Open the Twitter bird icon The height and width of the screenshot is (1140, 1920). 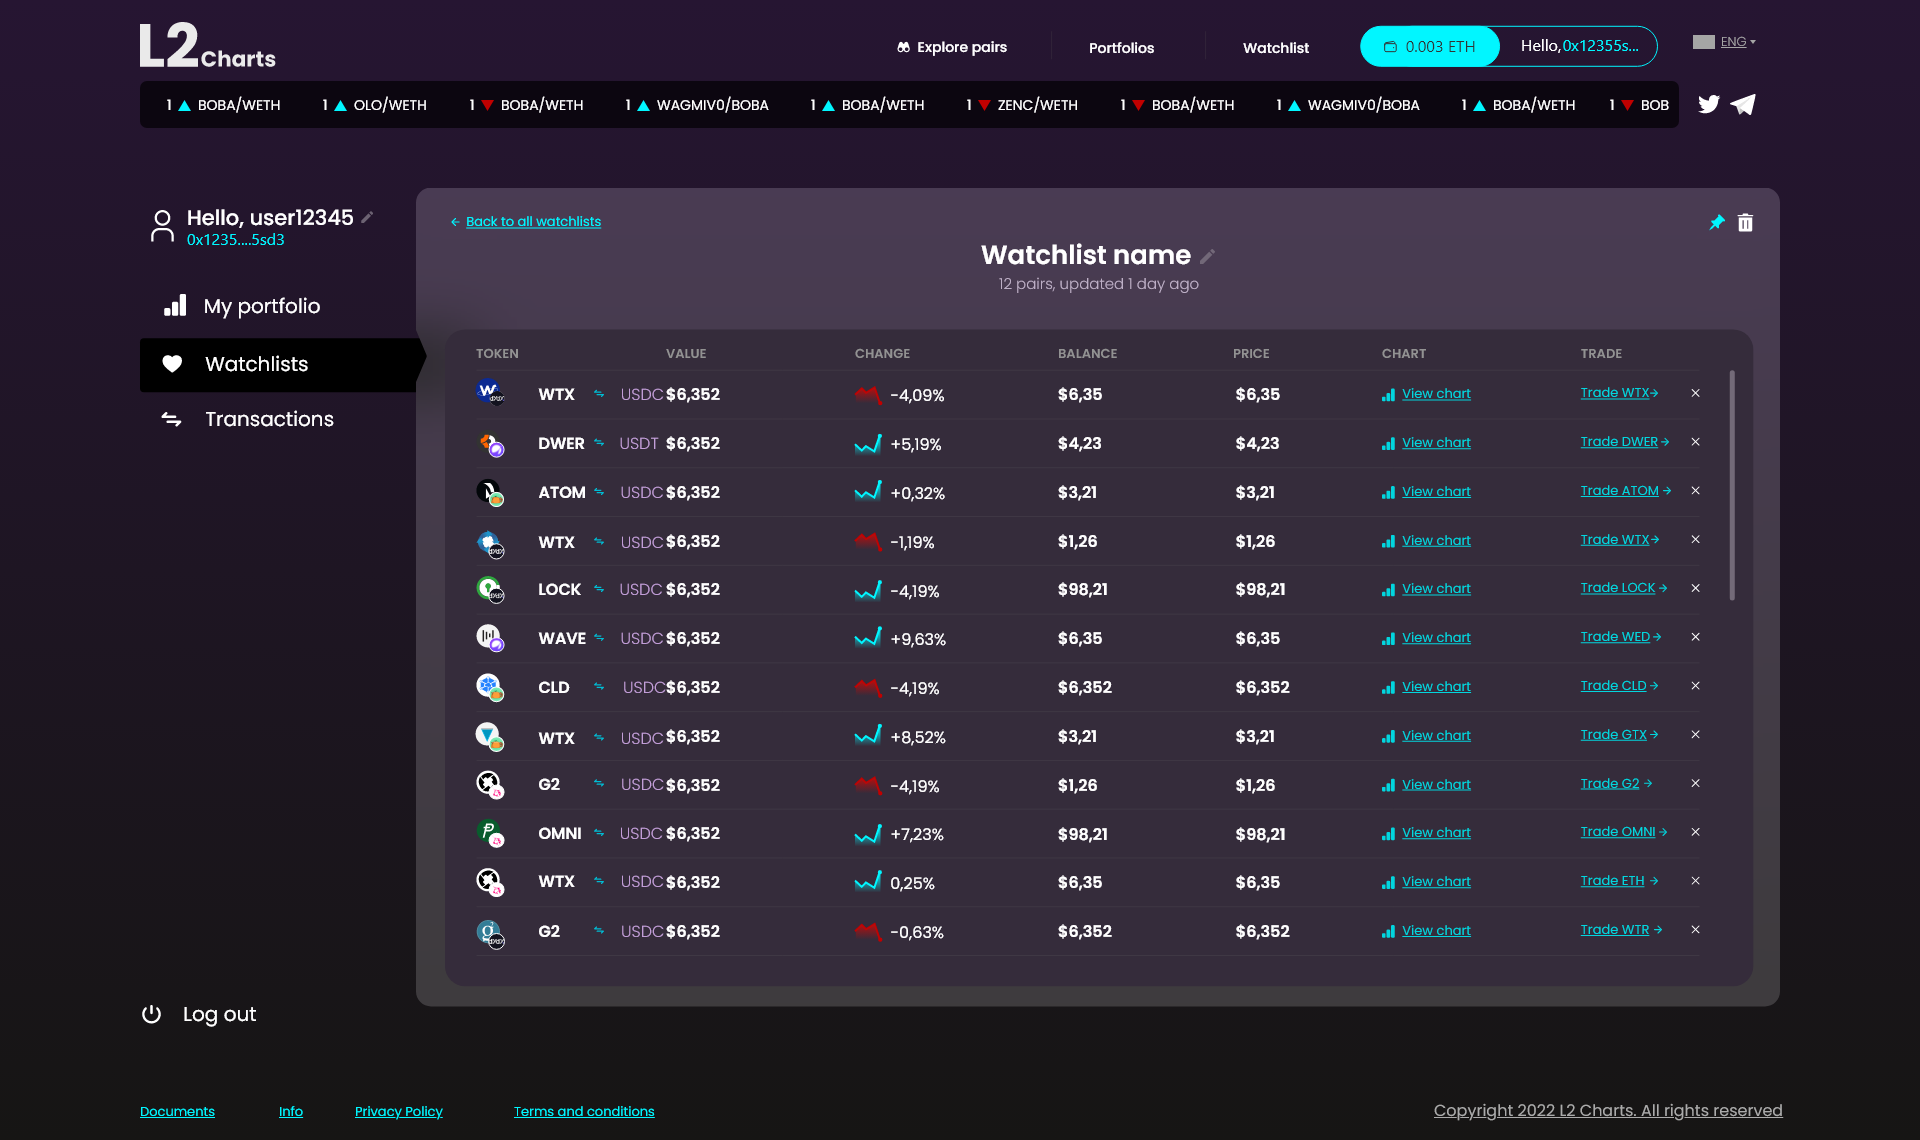(1709, 104)
